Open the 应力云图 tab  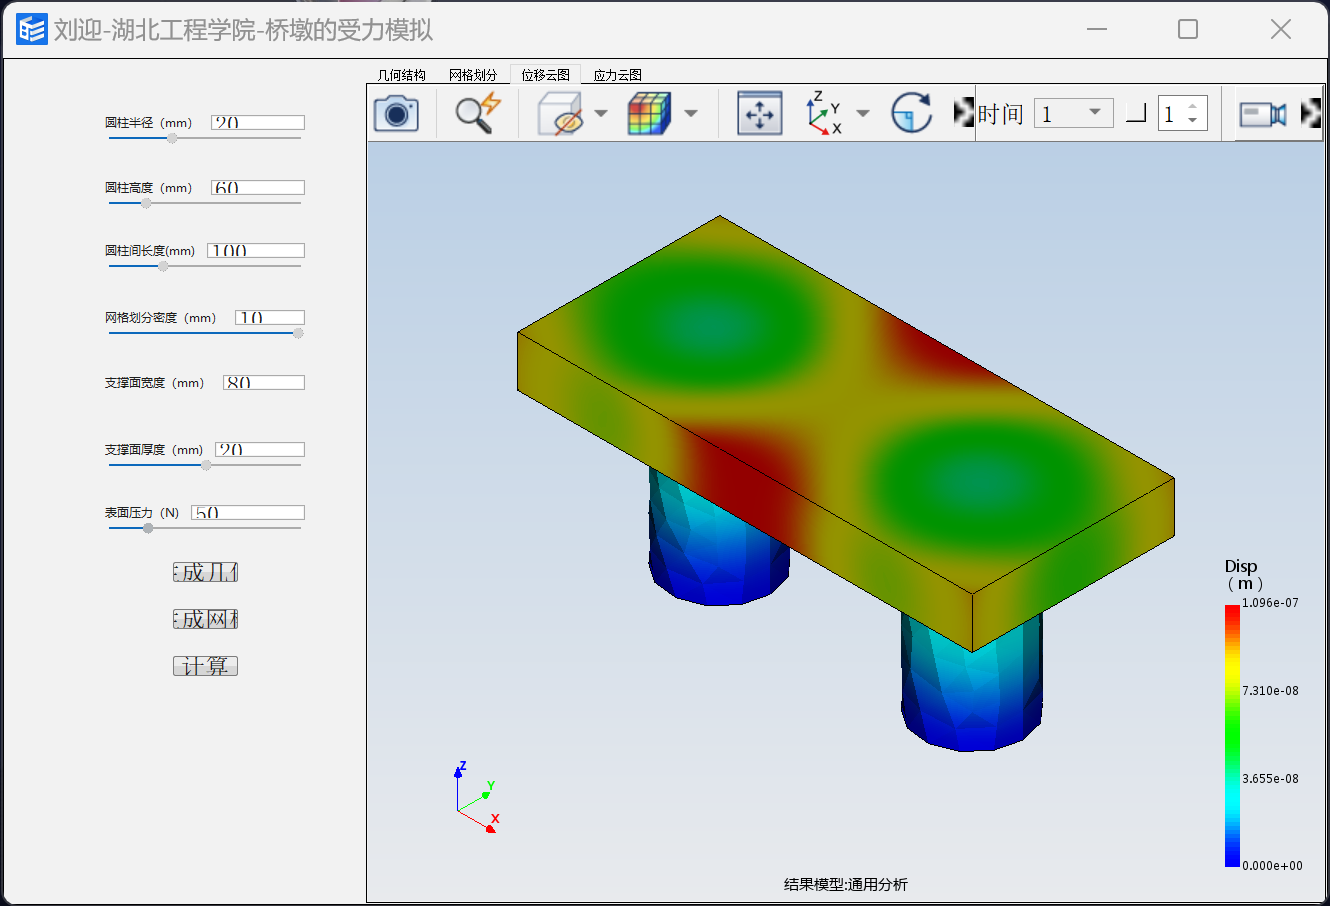617,75
